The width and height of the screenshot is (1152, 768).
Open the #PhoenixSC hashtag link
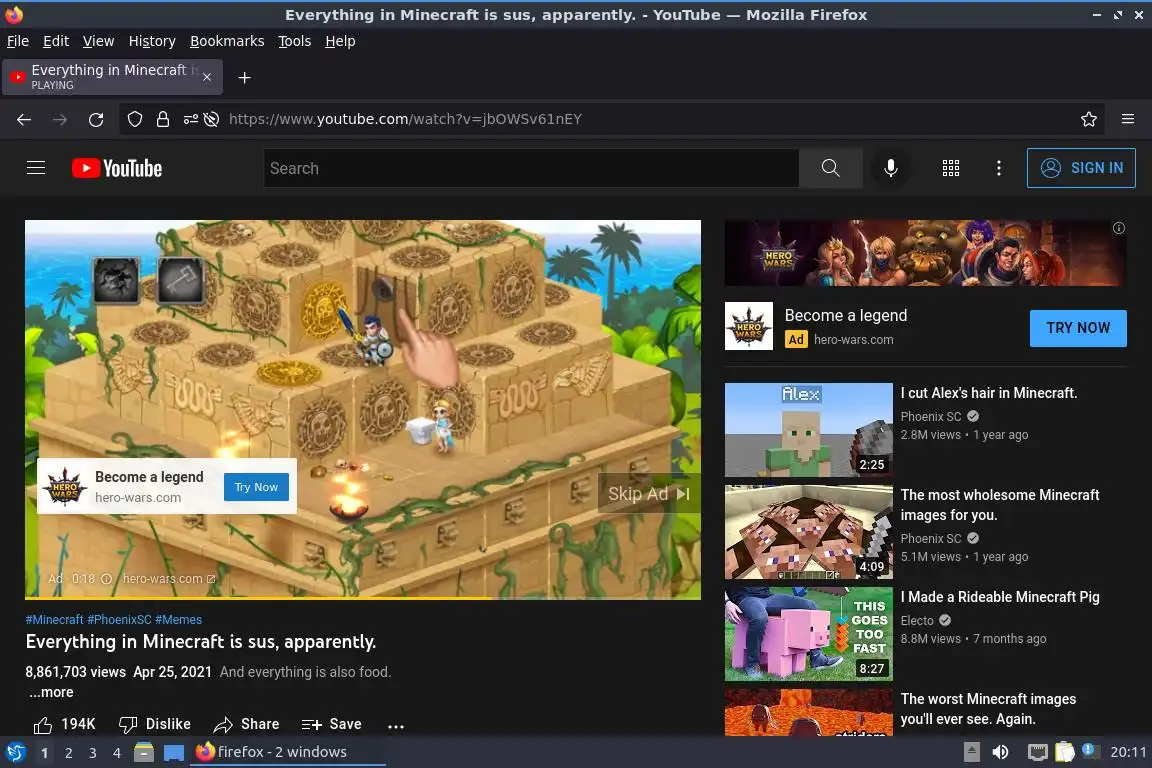click(119, 620)
